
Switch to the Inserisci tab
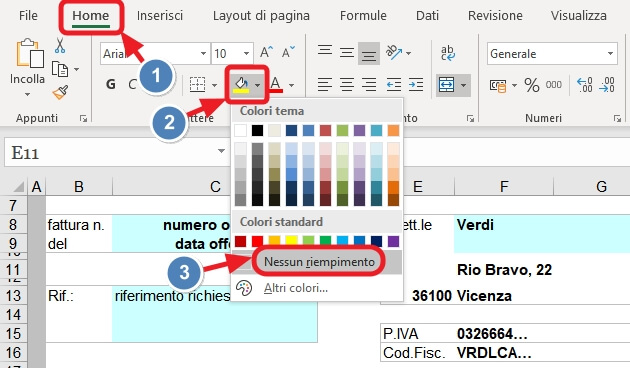point(160,16)
